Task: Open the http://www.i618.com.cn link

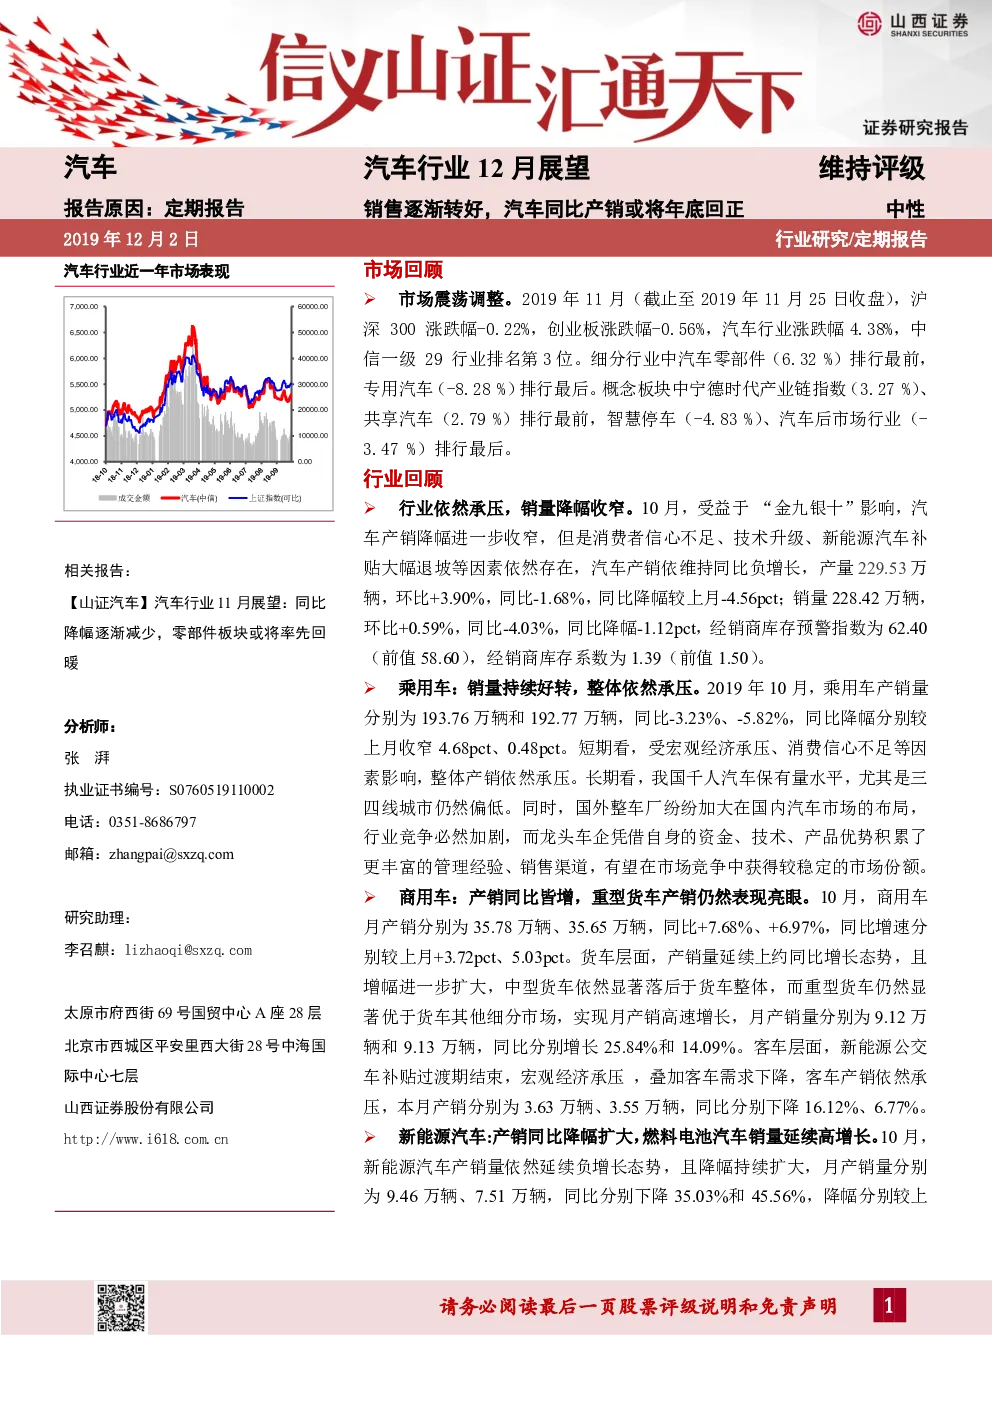Action: point(146,1139)
